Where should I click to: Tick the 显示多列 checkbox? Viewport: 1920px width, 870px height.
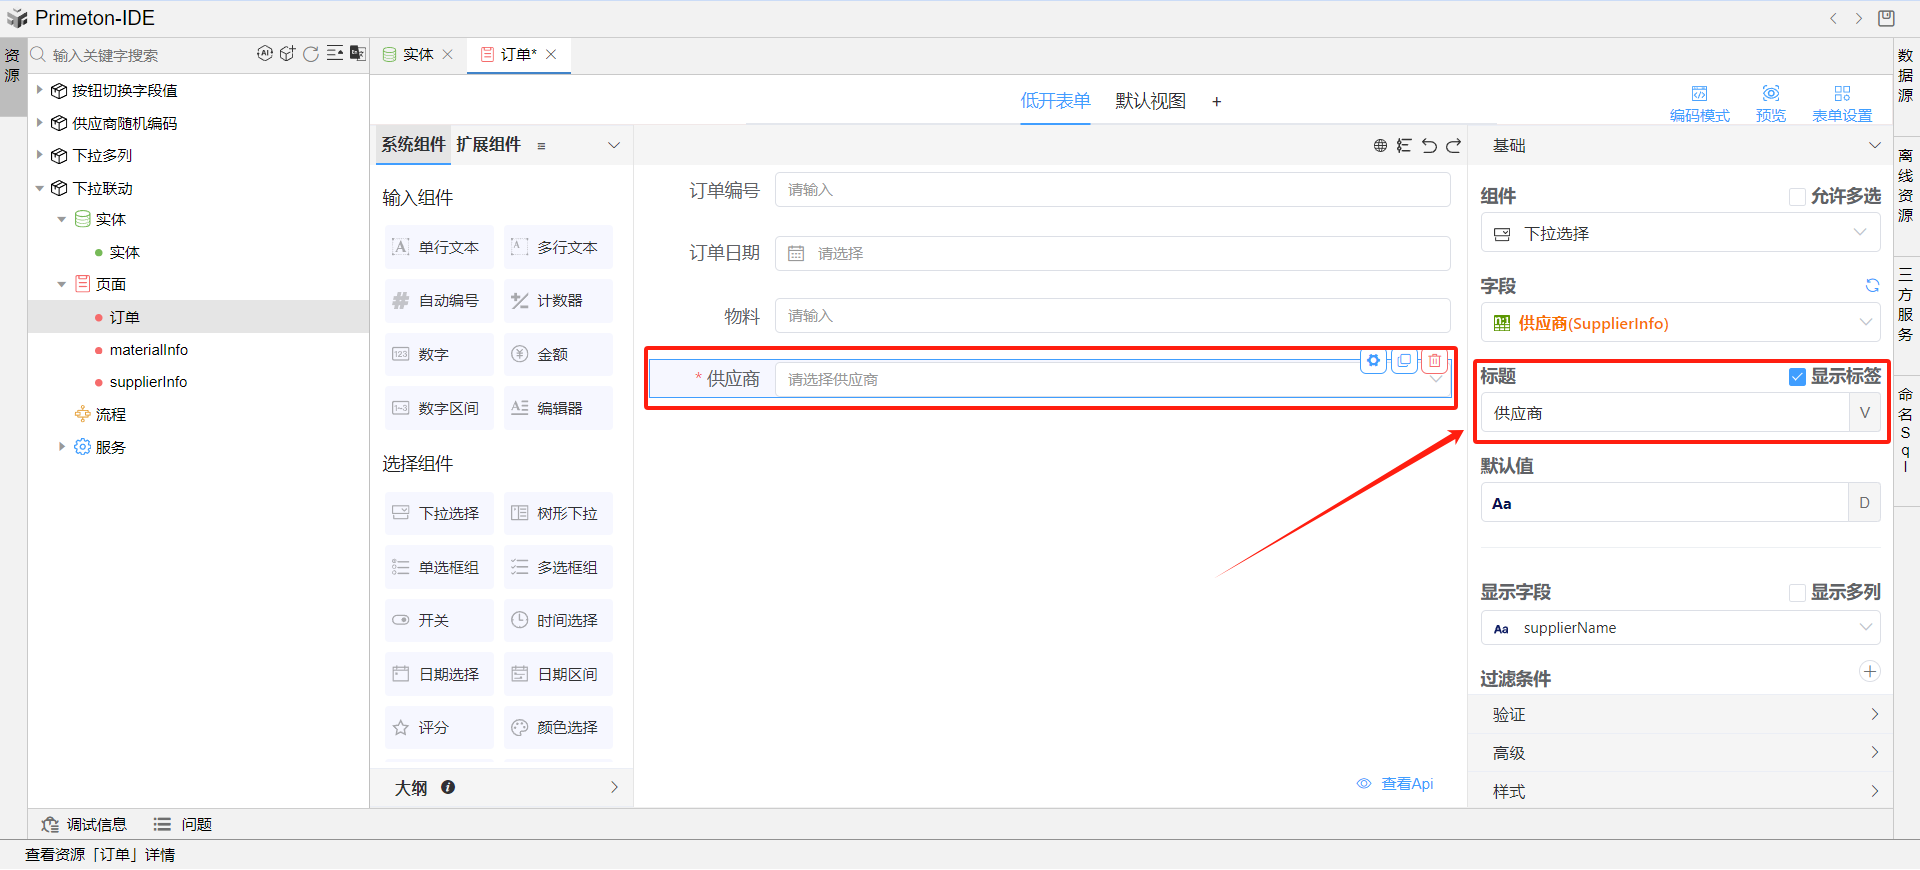click(x=1797, y=593)
